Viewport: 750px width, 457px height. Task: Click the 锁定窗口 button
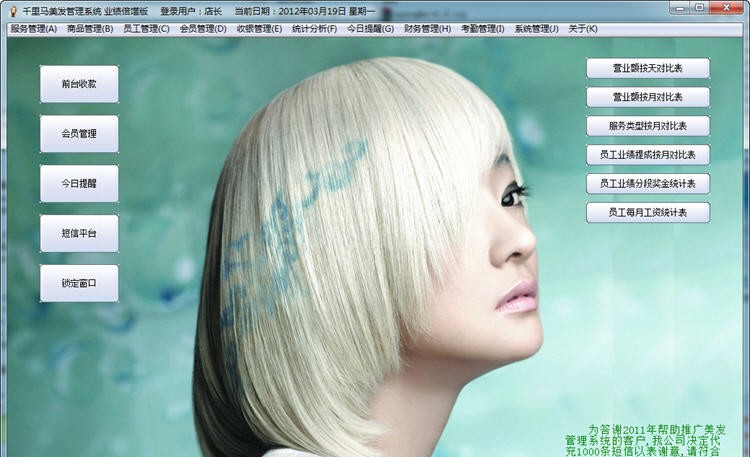79,283
